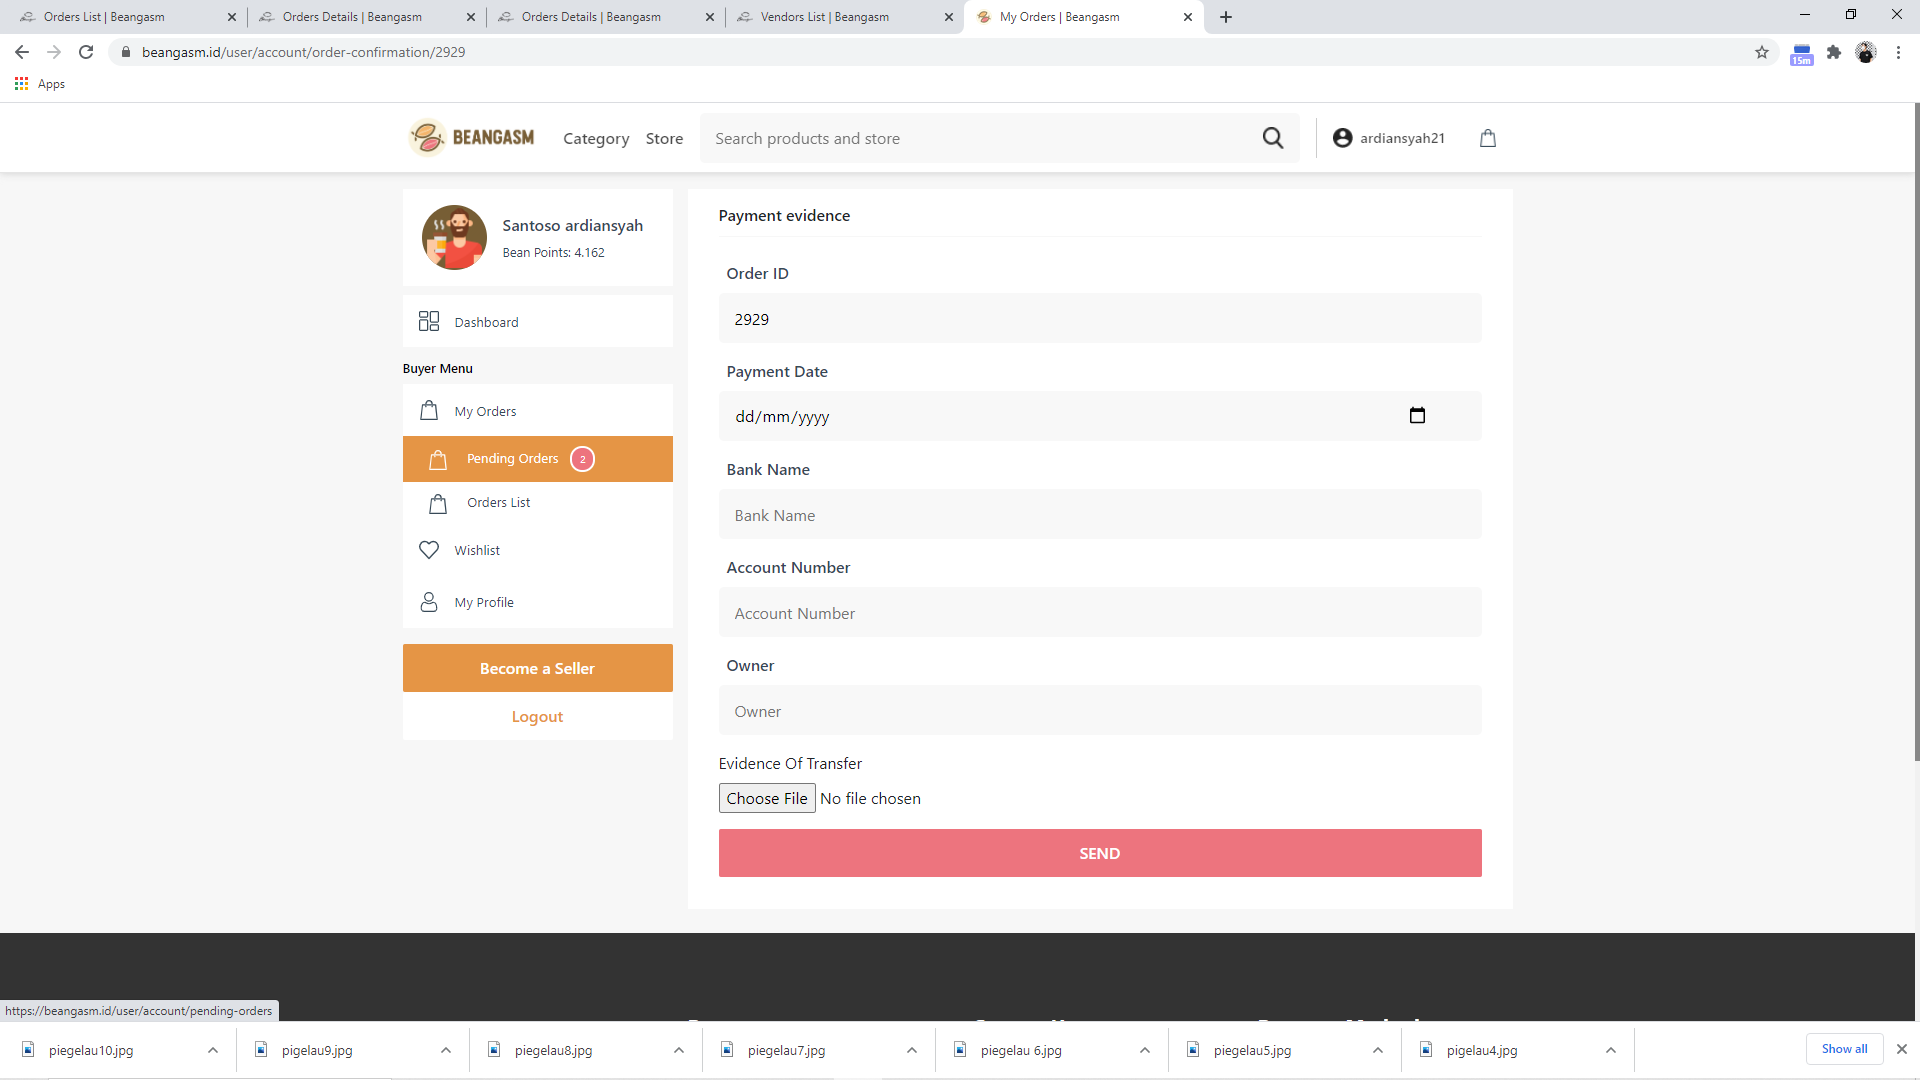Click the shopping cart icon

click(1487, 137)
